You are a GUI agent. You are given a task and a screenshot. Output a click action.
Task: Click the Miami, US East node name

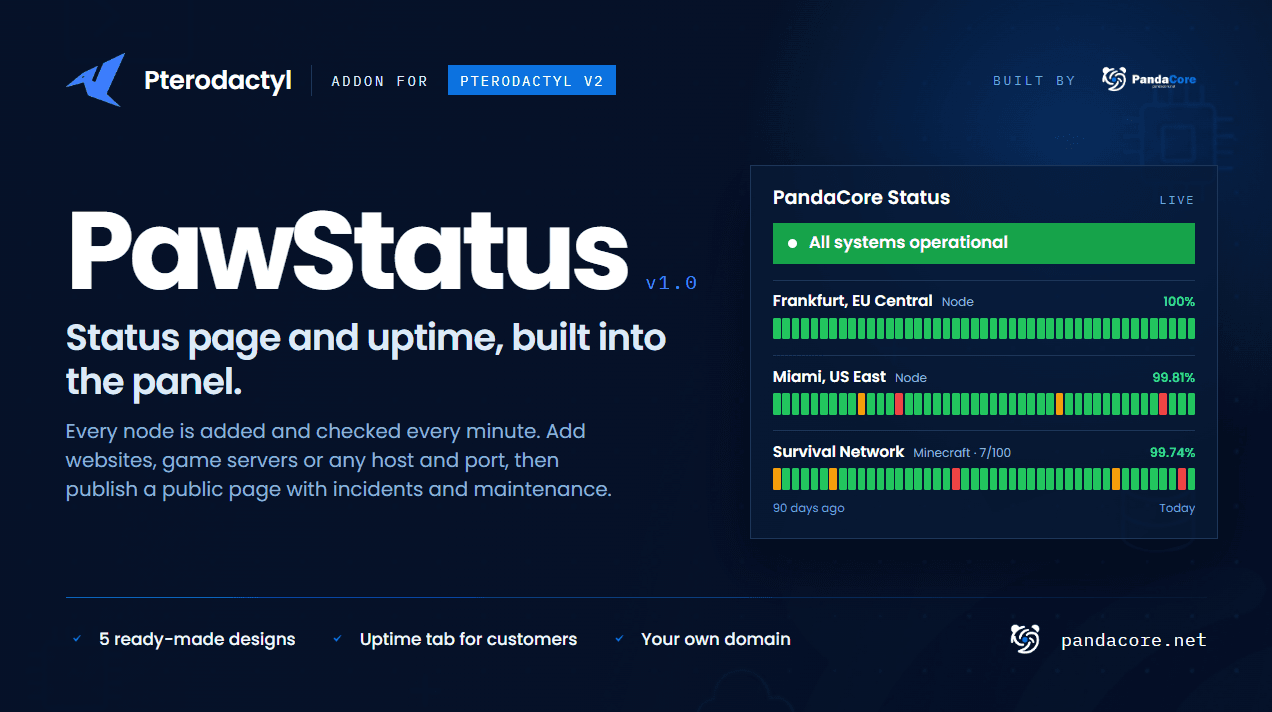point(830,377)
